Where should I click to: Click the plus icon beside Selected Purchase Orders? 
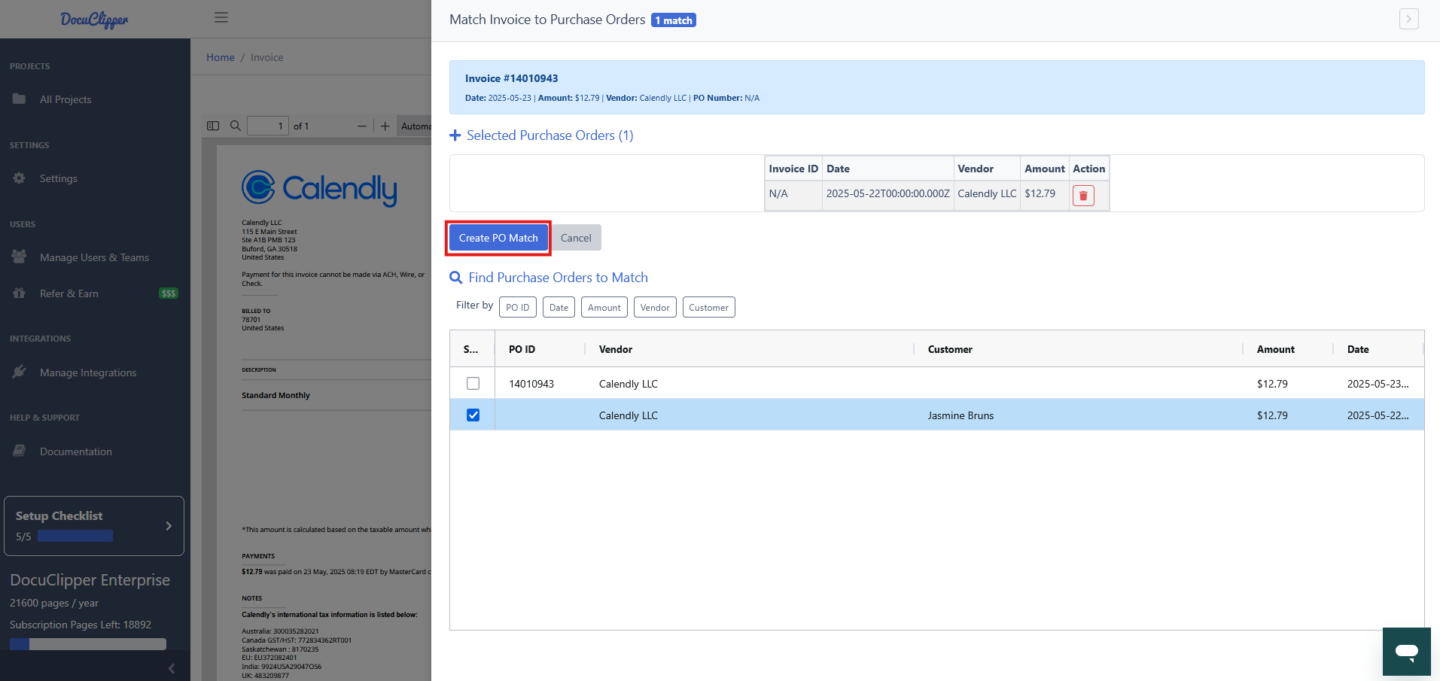tap(456, 135)
